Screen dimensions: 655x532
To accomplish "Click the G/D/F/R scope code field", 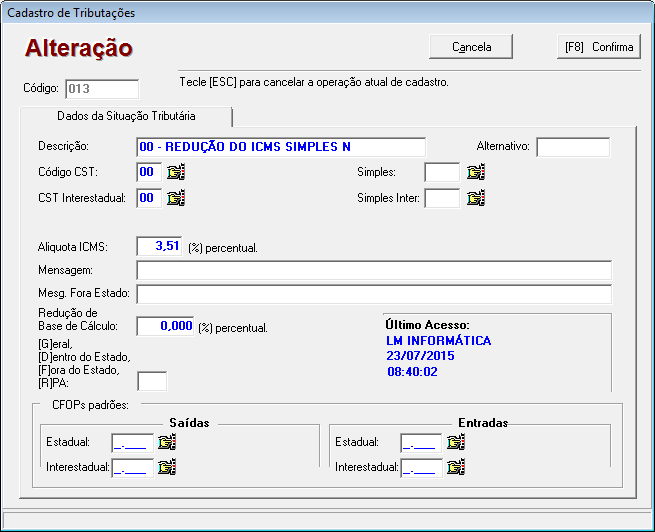I will point(152,380).
